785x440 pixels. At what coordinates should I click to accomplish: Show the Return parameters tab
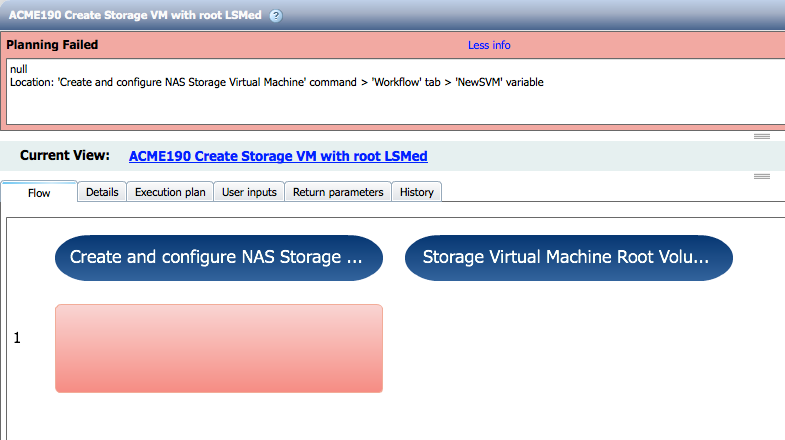point(338,192)
